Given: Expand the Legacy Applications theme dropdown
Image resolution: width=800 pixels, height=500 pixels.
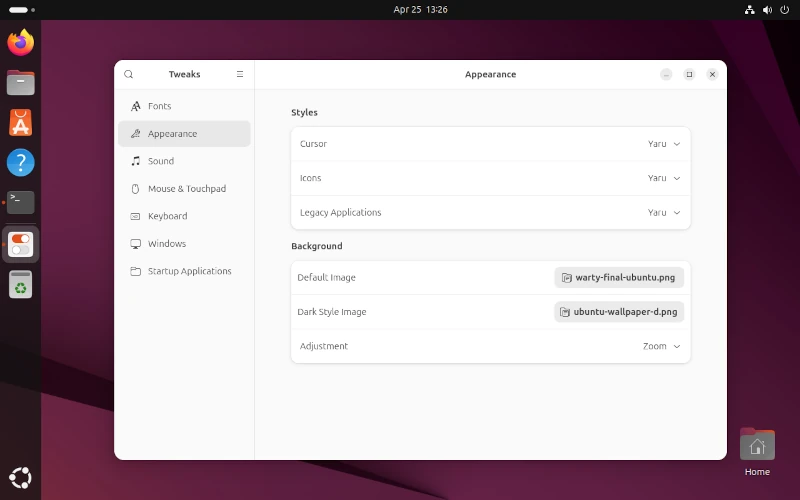Looking at the screenshot, I should tap(664, 212).
